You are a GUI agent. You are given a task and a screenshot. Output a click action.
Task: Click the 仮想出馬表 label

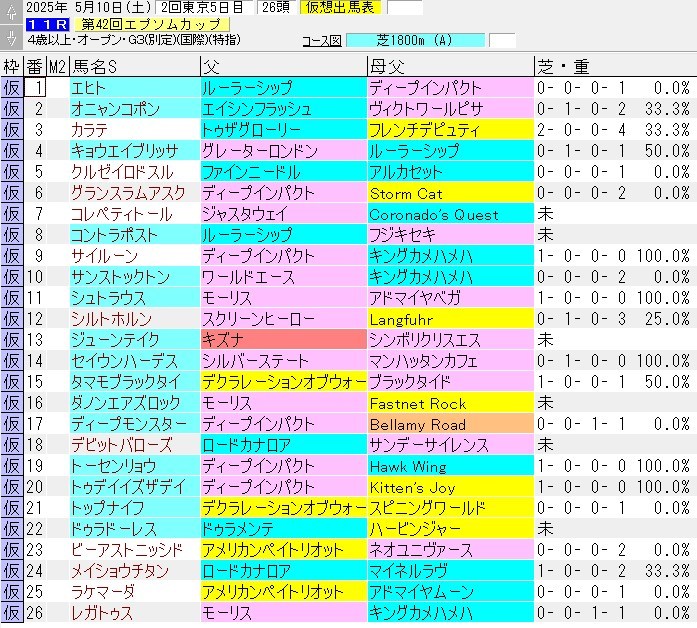[340, 7]
